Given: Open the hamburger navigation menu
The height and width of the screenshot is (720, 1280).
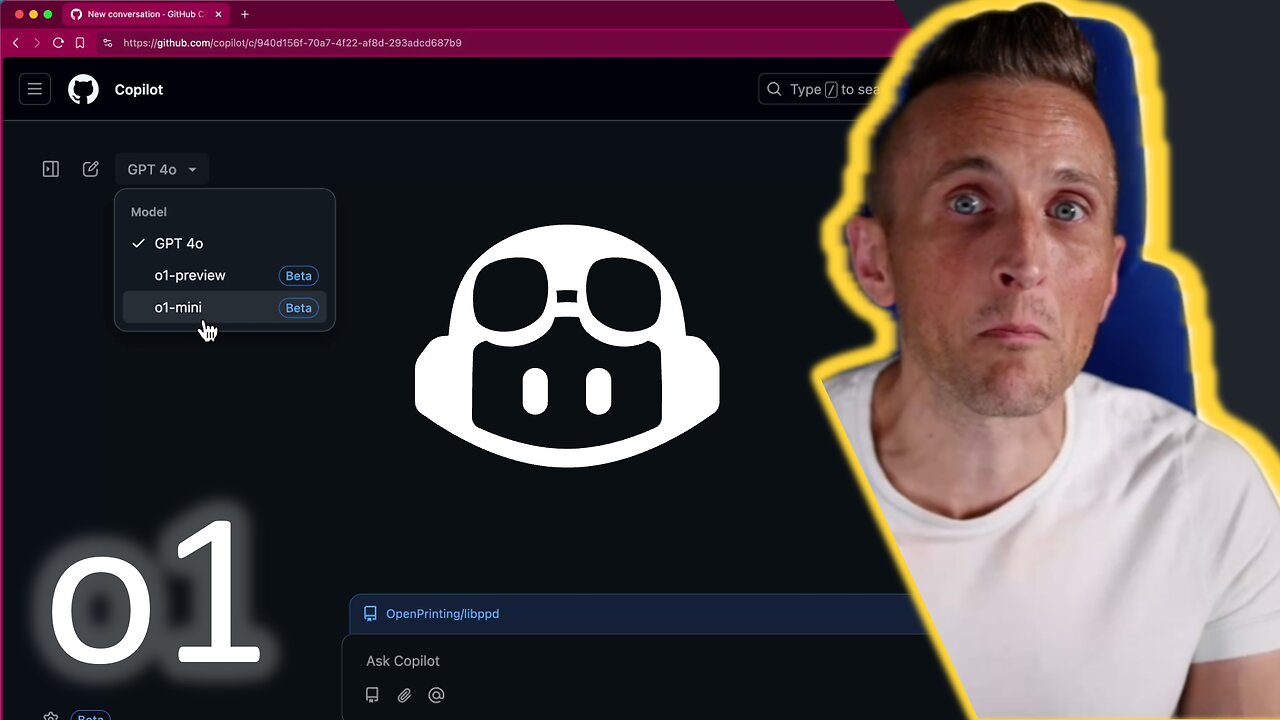Looking at the screenshot, I should (35, 89).
